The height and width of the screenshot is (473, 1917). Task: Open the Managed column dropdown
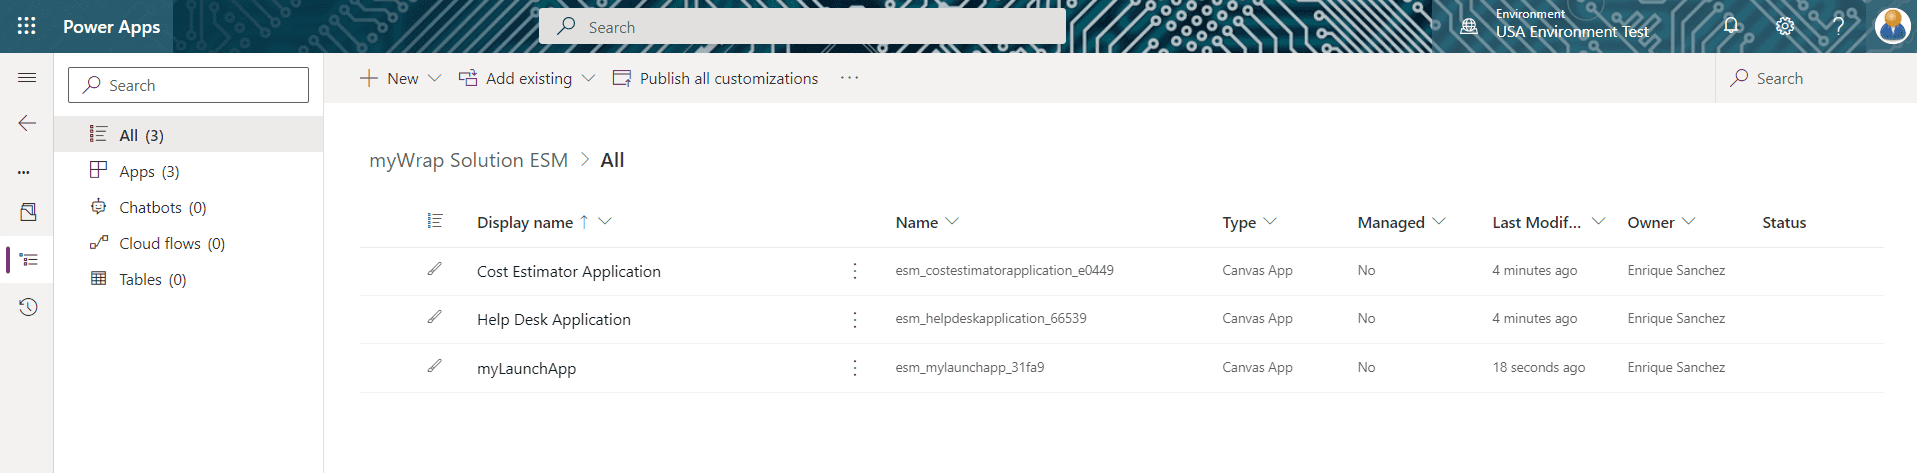[x=1439, y=222]
